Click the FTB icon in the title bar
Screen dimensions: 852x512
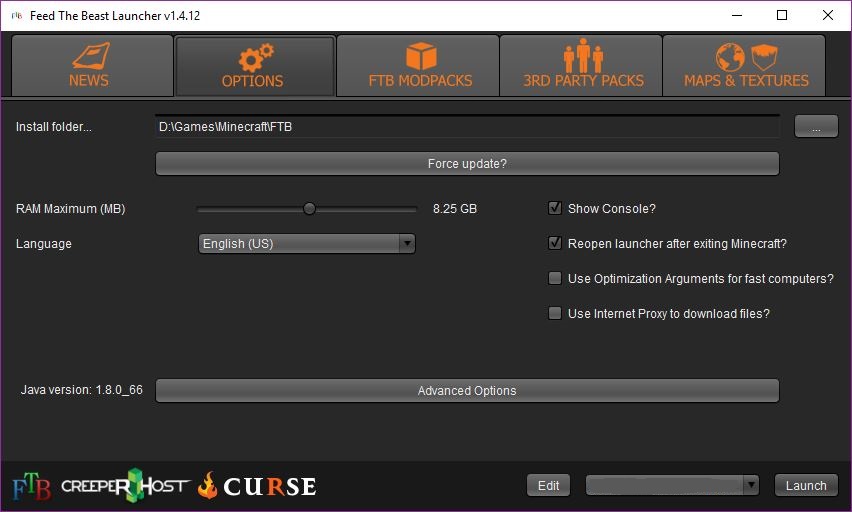17,15
